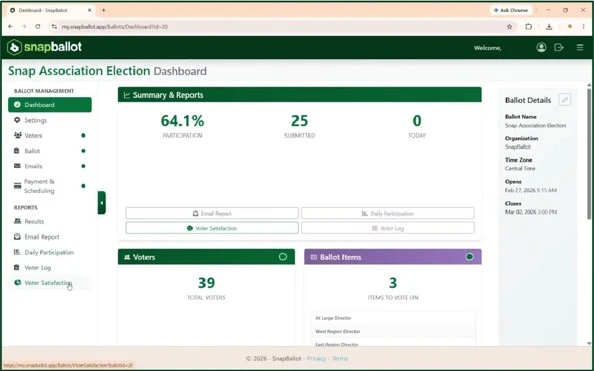Screen dimensions: 594x371
Task: Select the Dashboard - SnapBallot browser tab
Action: tap(50, 10)
